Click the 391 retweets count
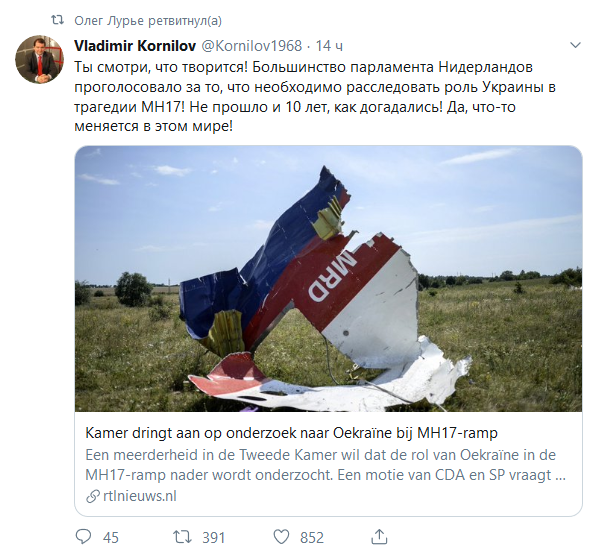The width and height of the screenshot is (598, 556). (214, 537)
